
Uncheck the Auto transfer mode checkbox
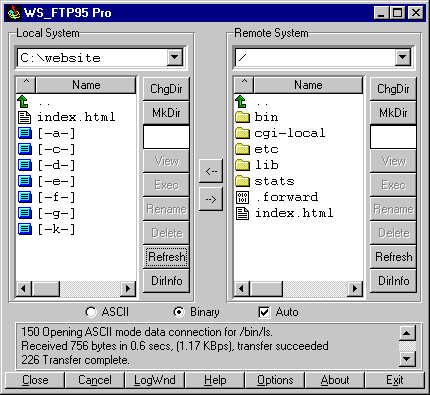(264, 312)
